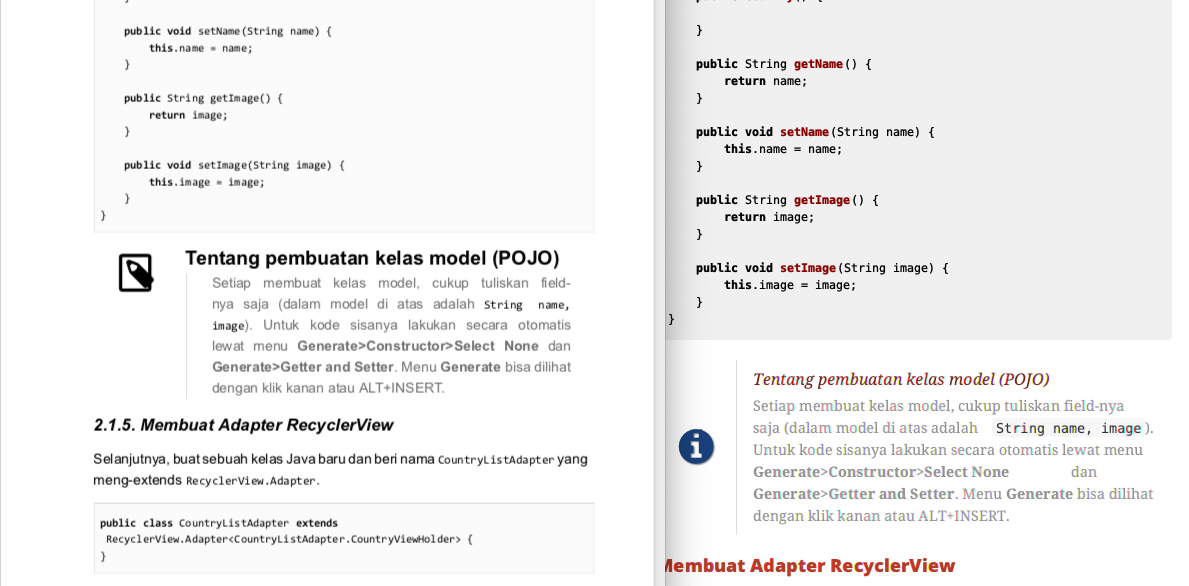Click bold "Generate>Constructor>Select None" in right note
The image size is (1189, 586).
[x=881, y=472]
